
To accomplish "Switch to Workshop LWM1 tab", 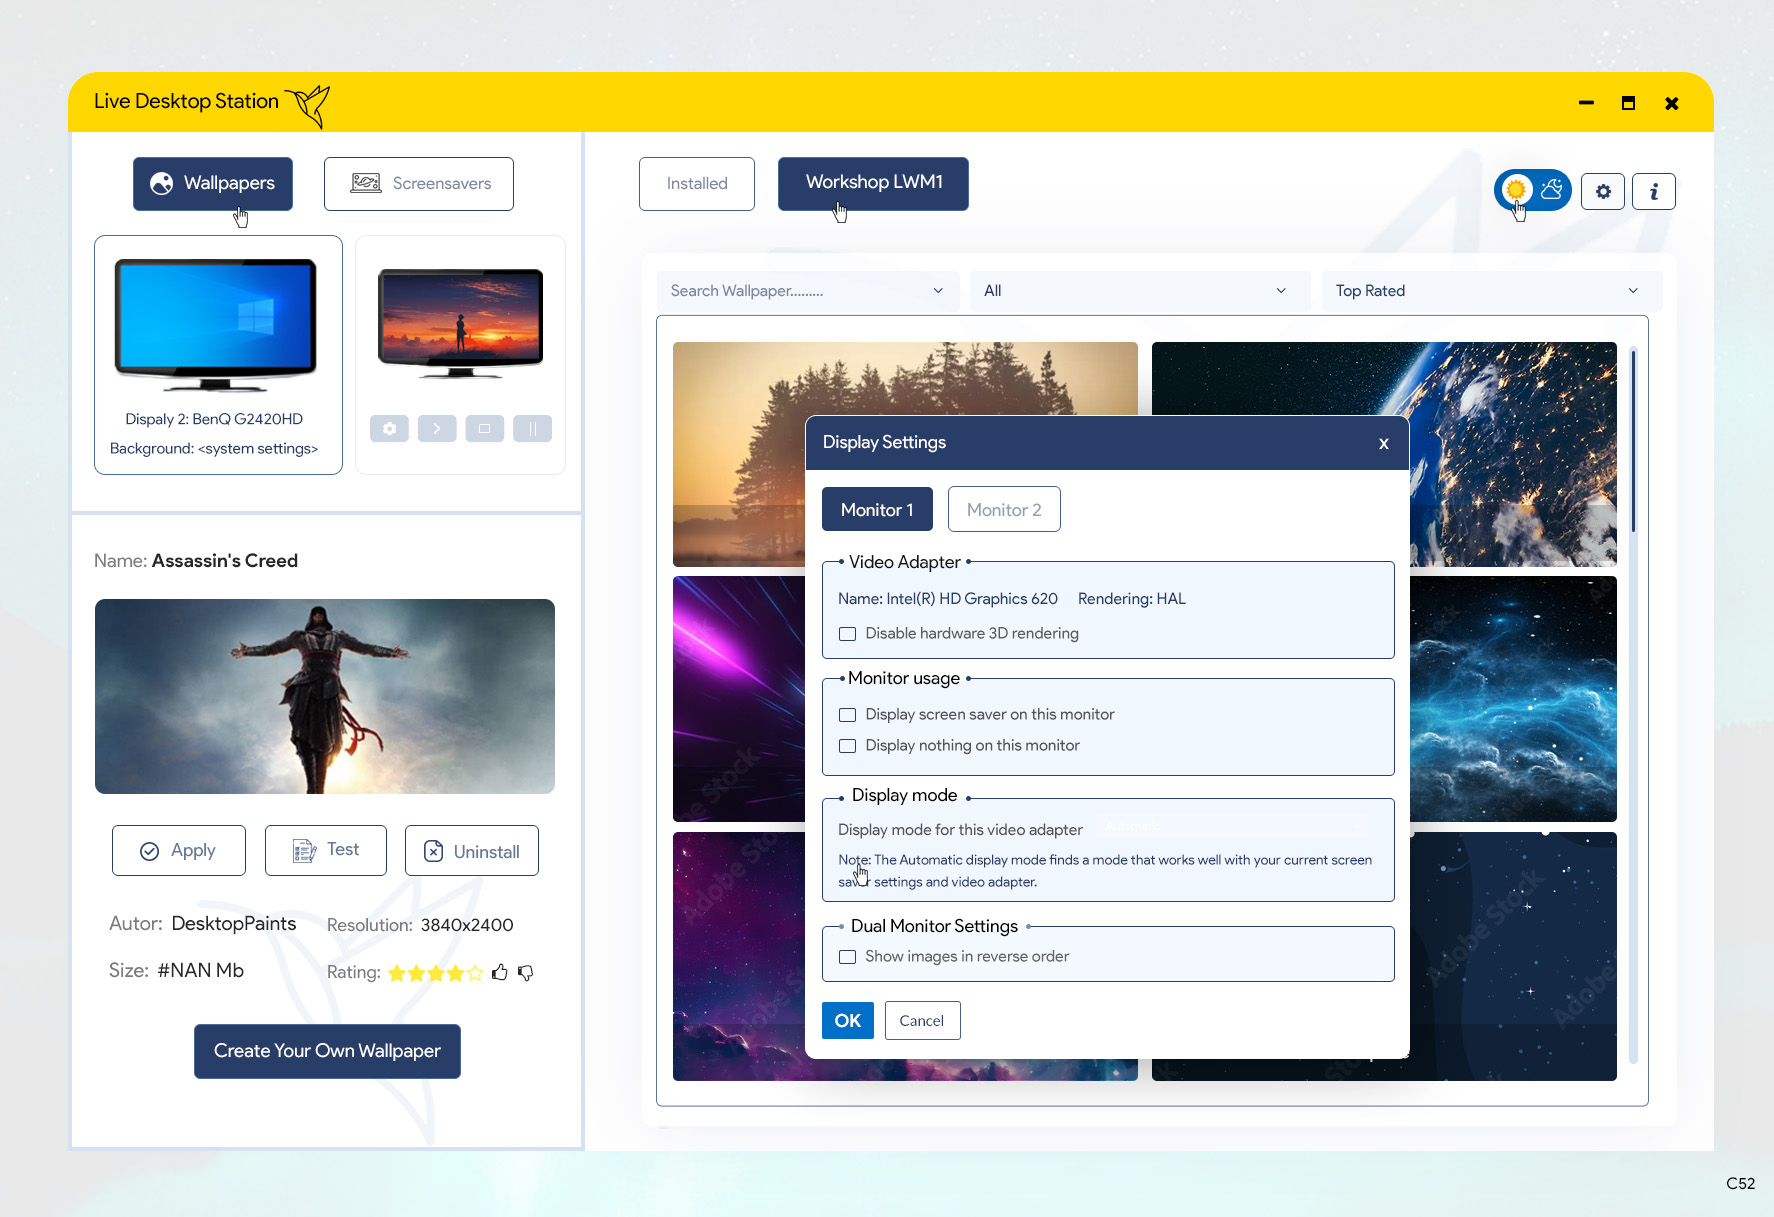I will pyautogui.click(x=873, y=184).
